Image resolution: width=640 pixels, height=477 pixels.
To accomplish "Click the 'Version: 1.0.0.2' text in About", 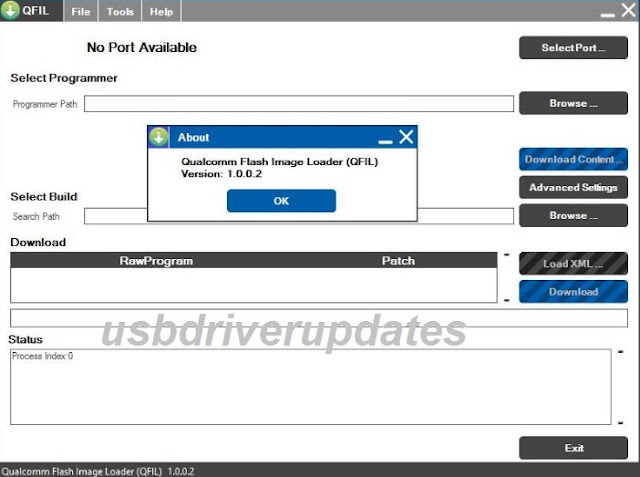I will tap(222, 174).
